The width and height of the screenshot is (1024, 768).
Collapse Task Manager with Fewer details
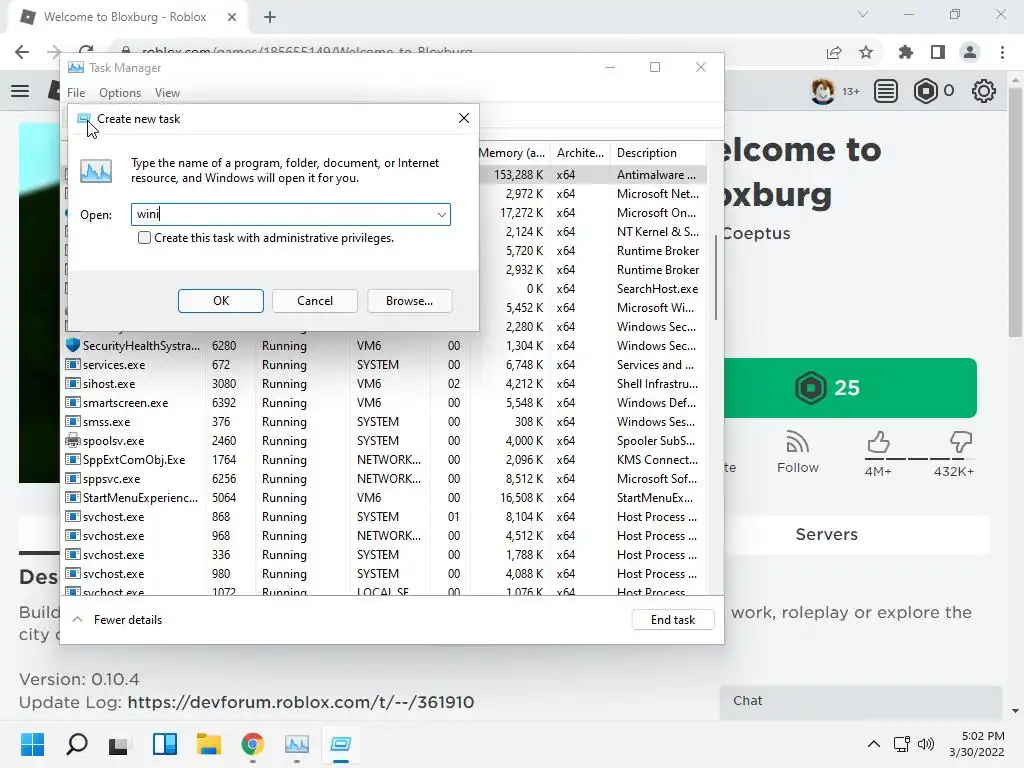(x=118, y=620)
